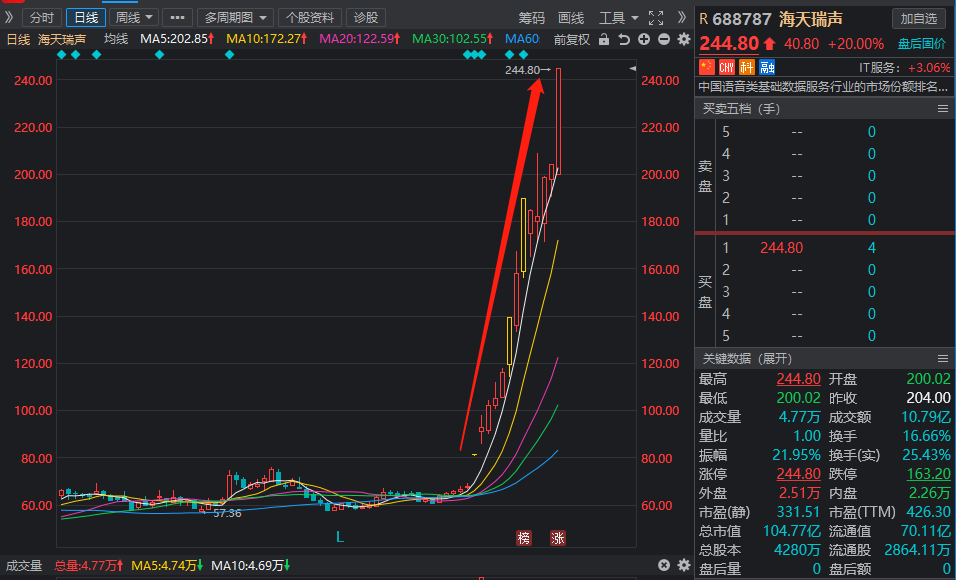Expand the 多周期图 dropdown

click(x=235, y=18)
